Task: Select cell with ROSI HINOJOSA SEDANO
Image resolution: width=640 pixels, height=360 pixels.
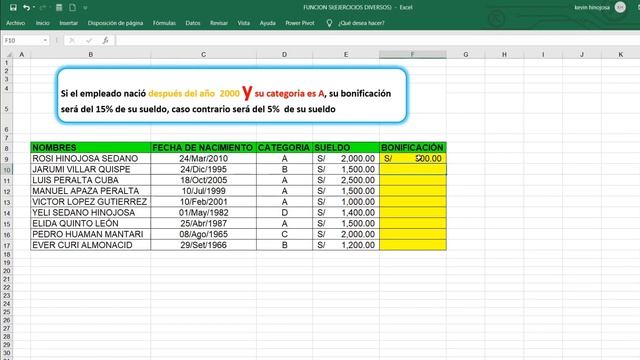Action: coord(91,158)
